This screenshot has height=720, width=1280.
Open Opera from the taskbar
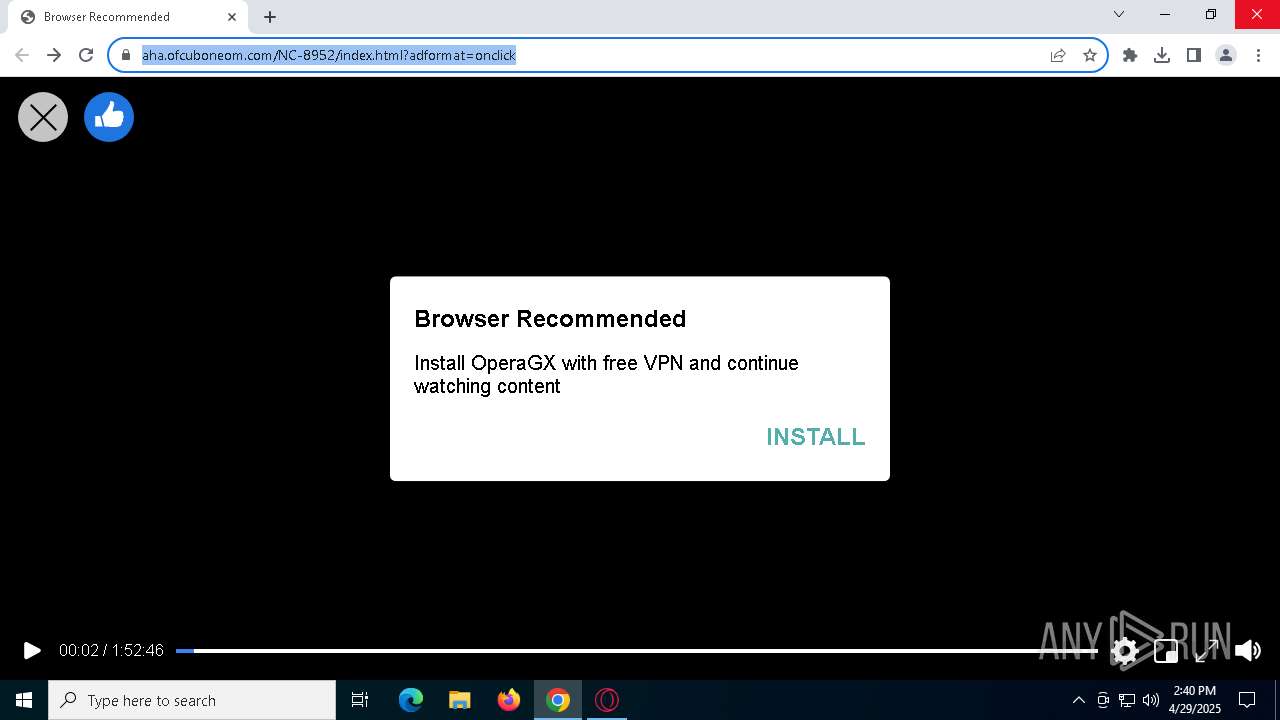click(x=607, y=700)
